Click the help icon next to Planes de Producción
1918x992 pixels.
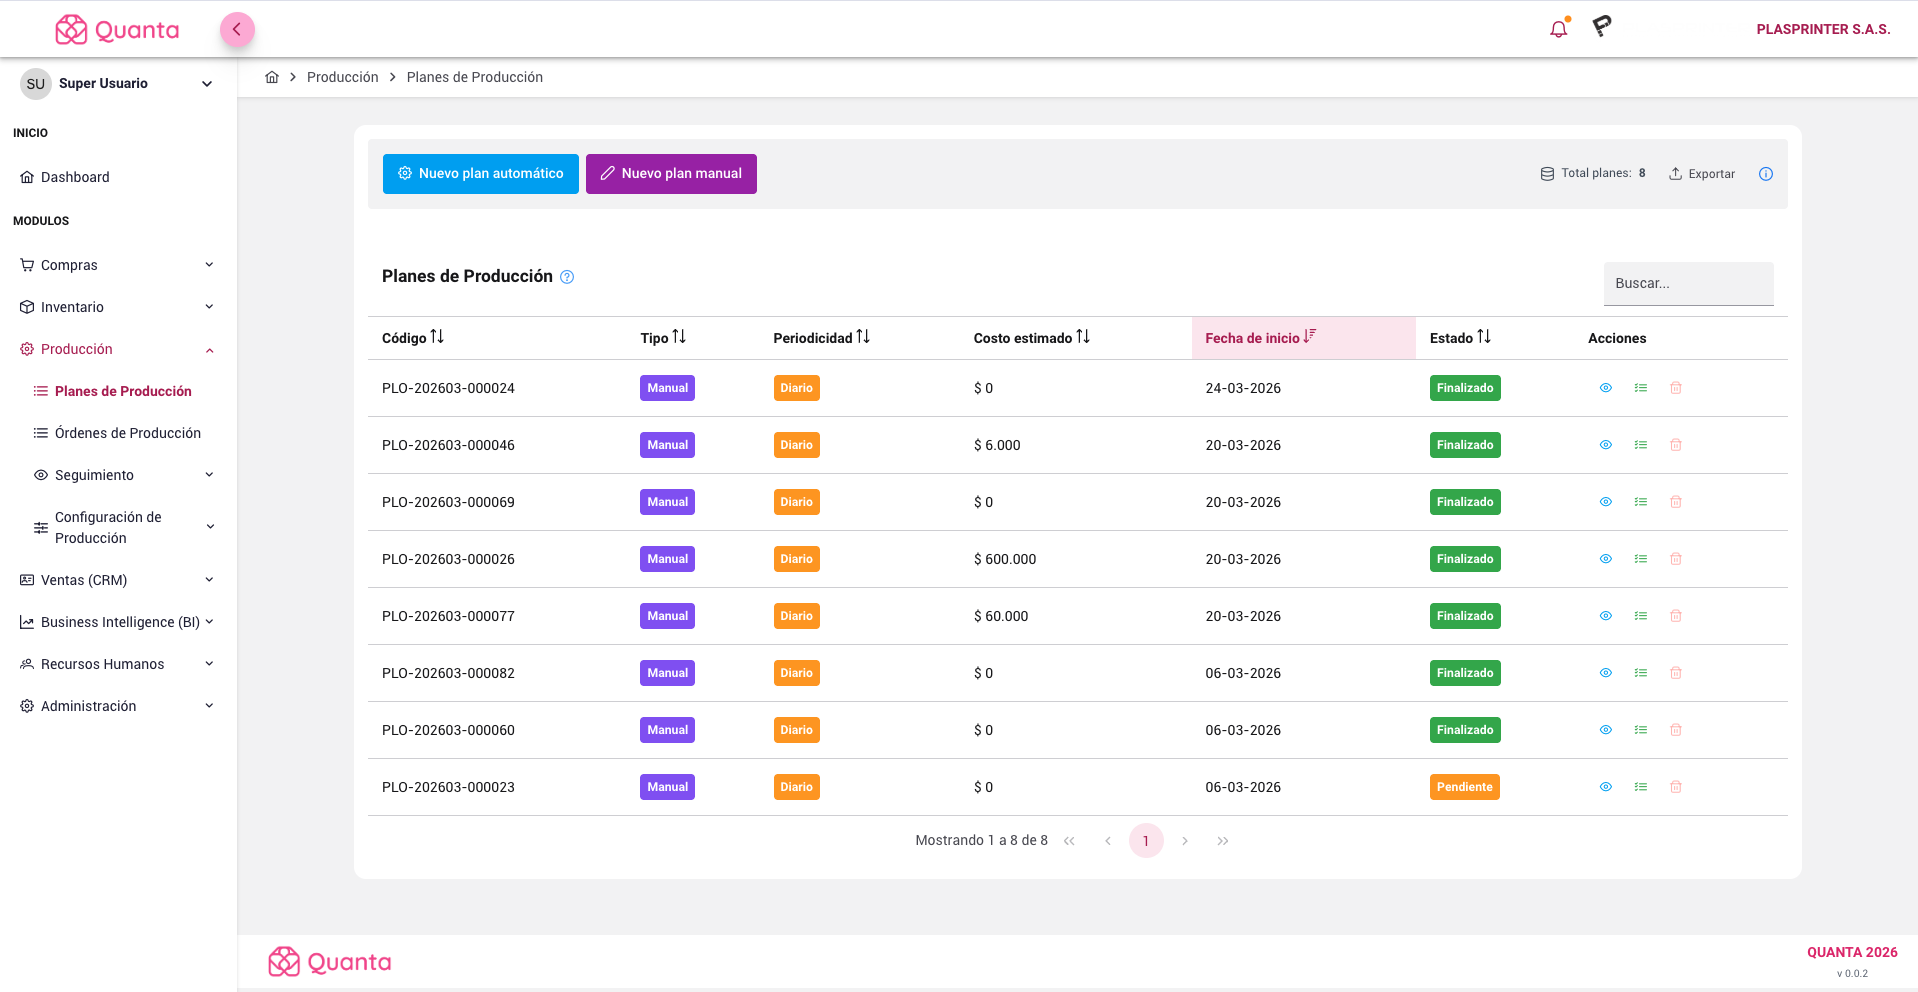567,277
